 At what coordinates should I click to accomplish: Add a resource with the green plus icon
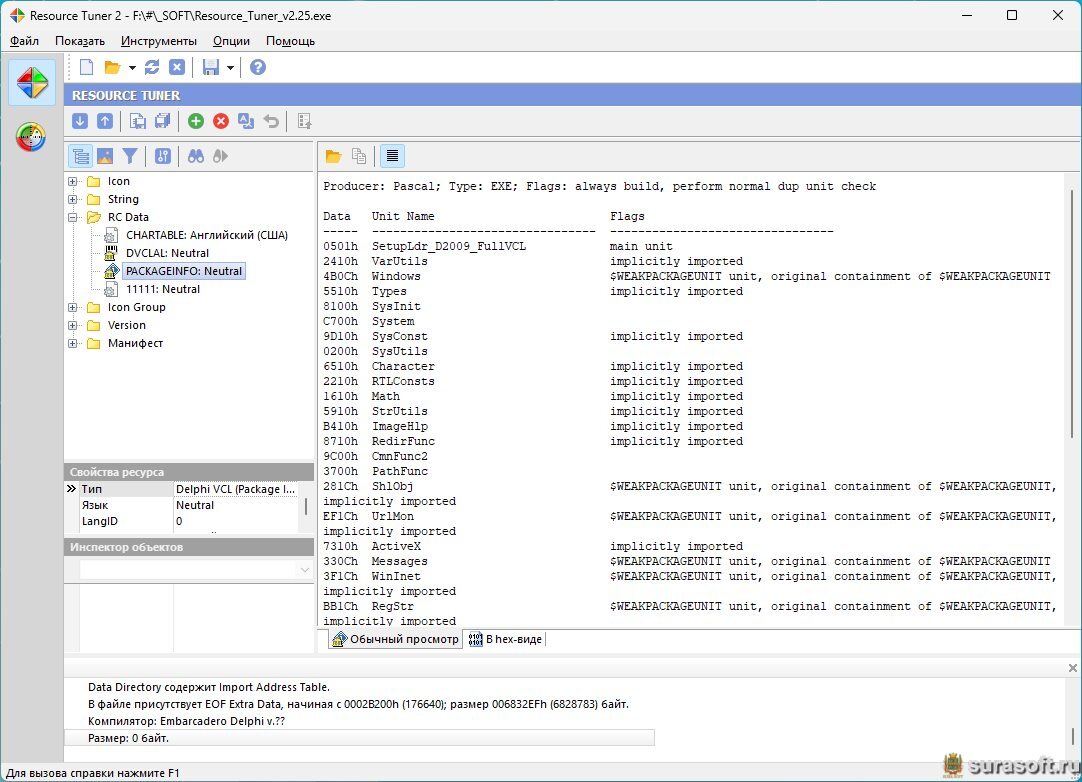(x=196, y=121)
